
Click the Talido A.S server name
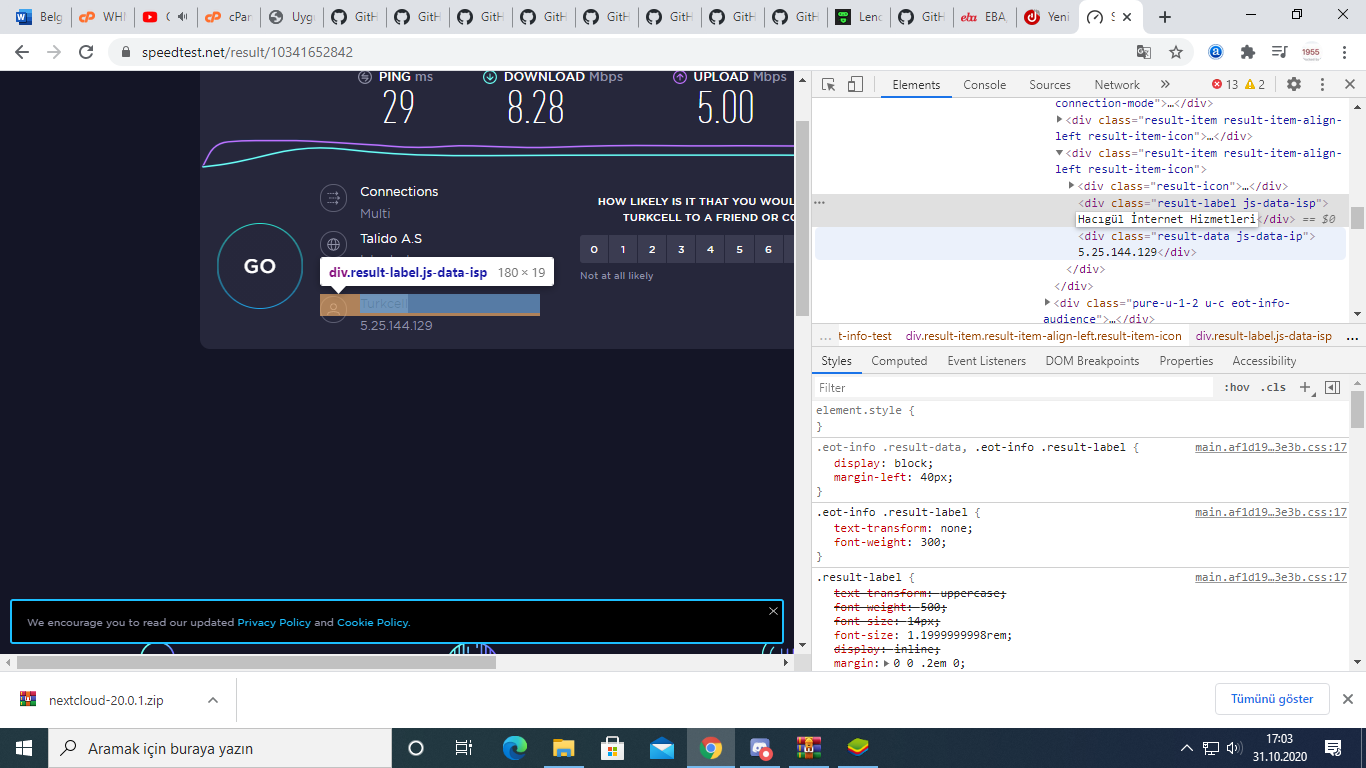[391, 238]
